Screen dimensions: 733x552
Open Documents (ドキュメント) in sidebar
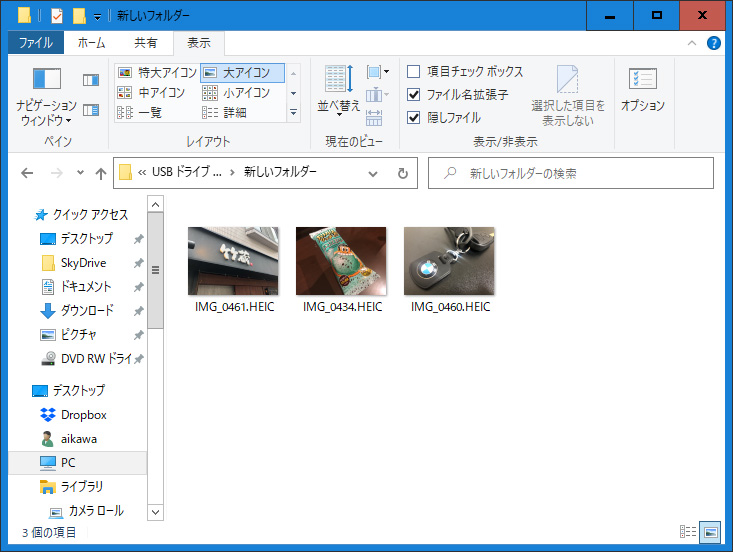(x=86, y=287)
